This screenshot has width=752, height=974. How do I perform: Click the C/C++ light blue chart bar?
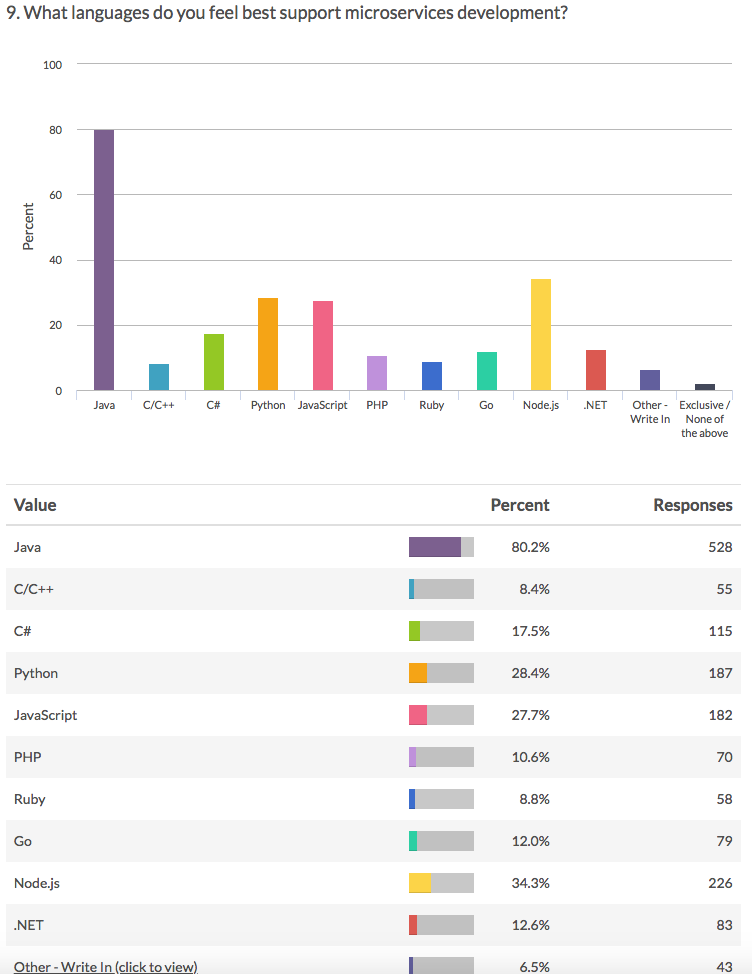coord(159,377)
